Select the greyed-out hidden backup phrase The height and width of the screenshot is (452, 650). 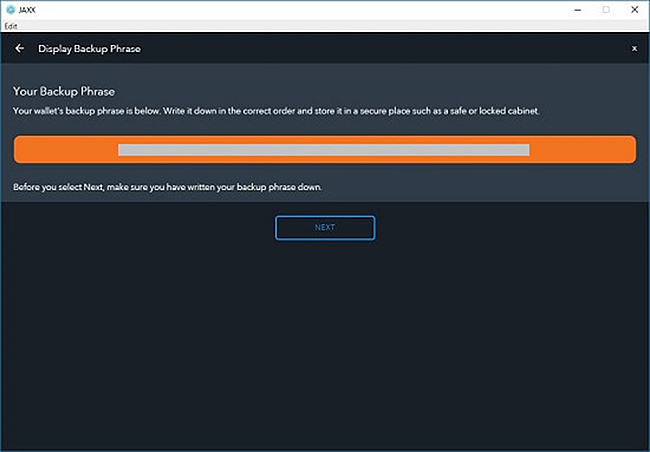pyautogui.click(x=323, y=150)
